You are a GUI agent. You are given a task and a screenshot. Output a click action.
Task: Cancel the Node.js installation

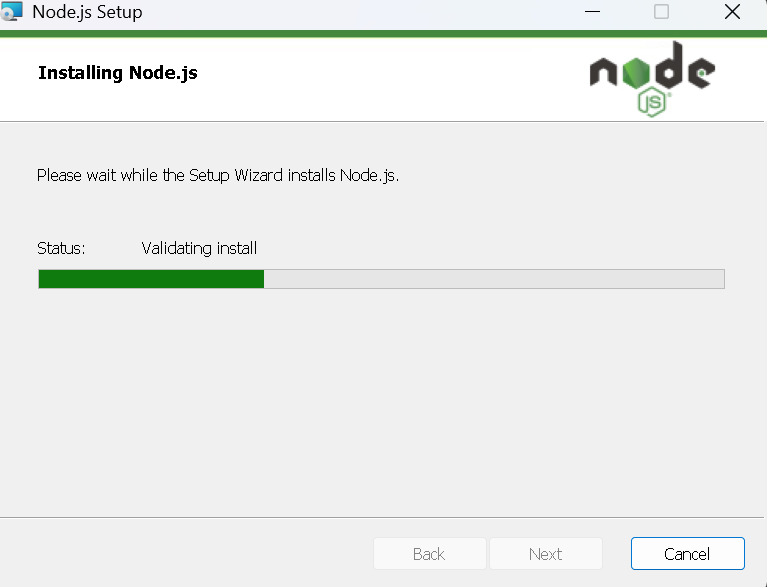click(x=688, y=554)
